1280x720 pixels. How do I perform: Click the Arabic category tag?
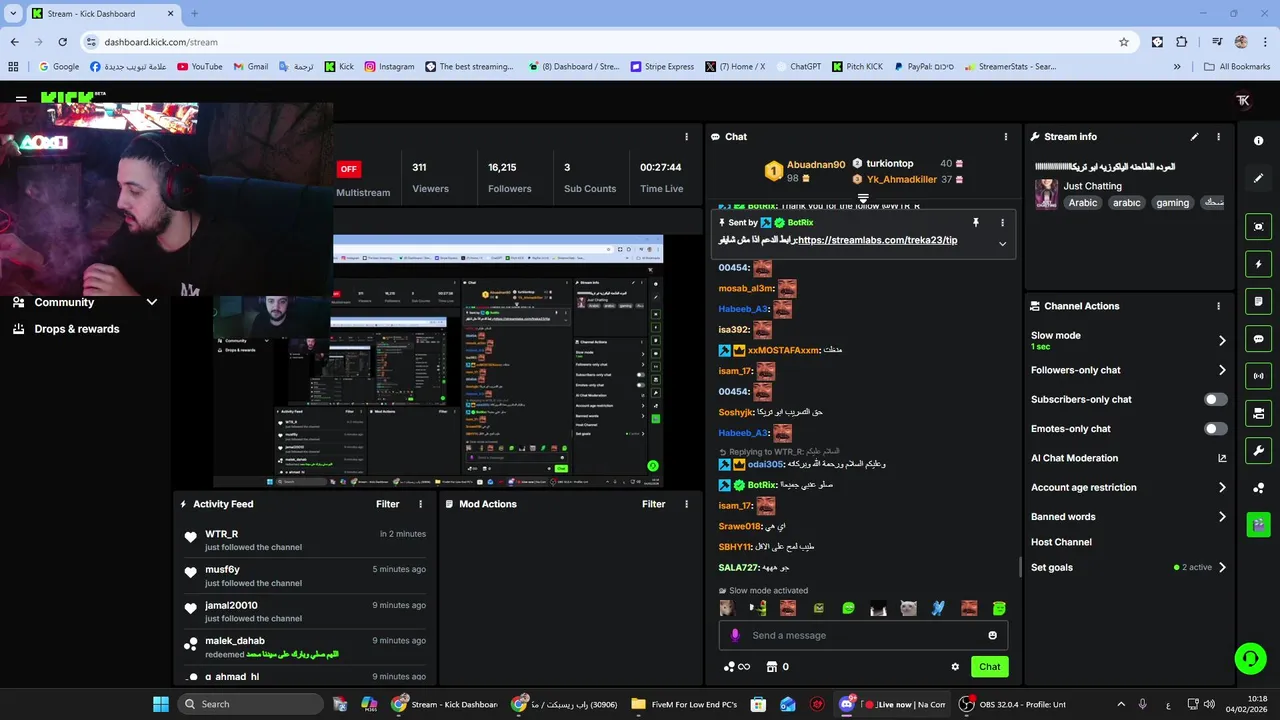1083,203
